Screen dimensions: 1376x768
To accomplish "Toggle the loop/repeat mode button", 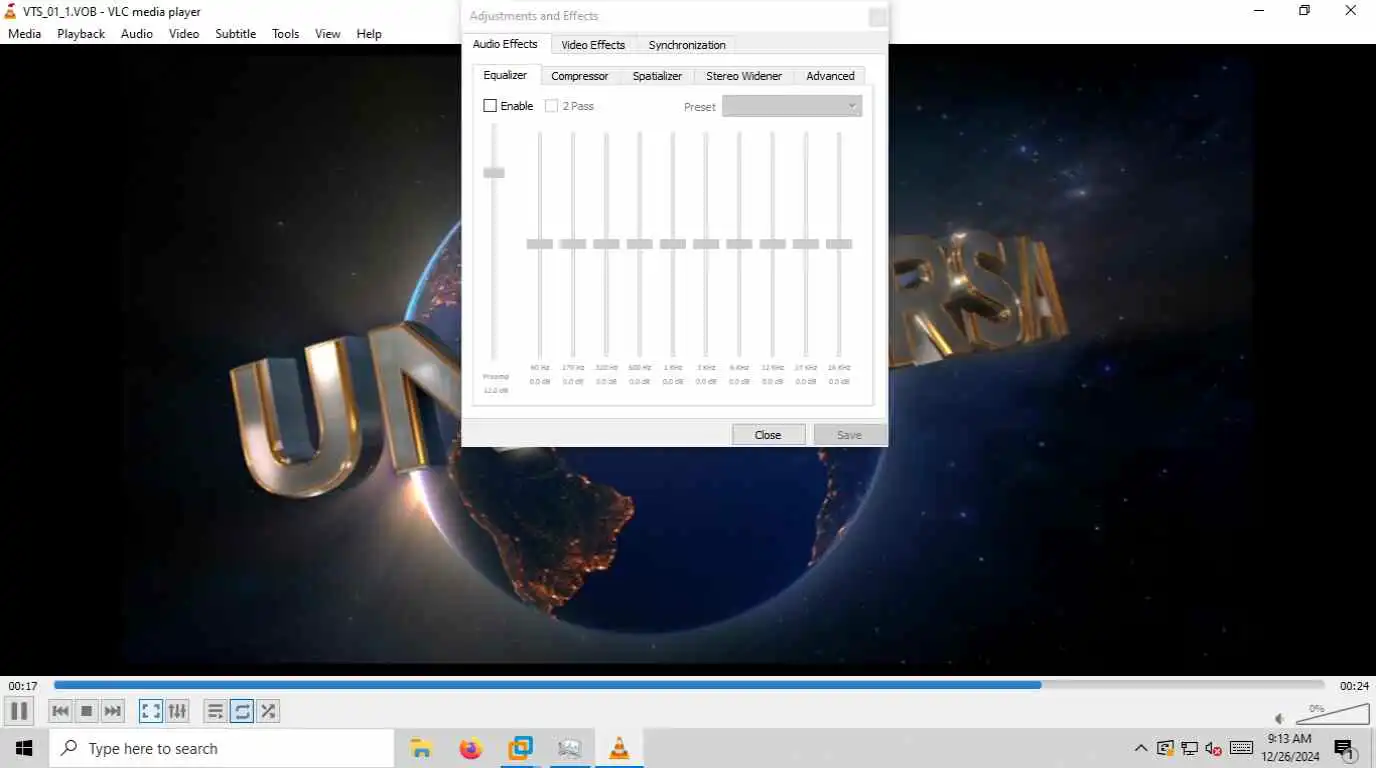I will [x=242, y=711].
